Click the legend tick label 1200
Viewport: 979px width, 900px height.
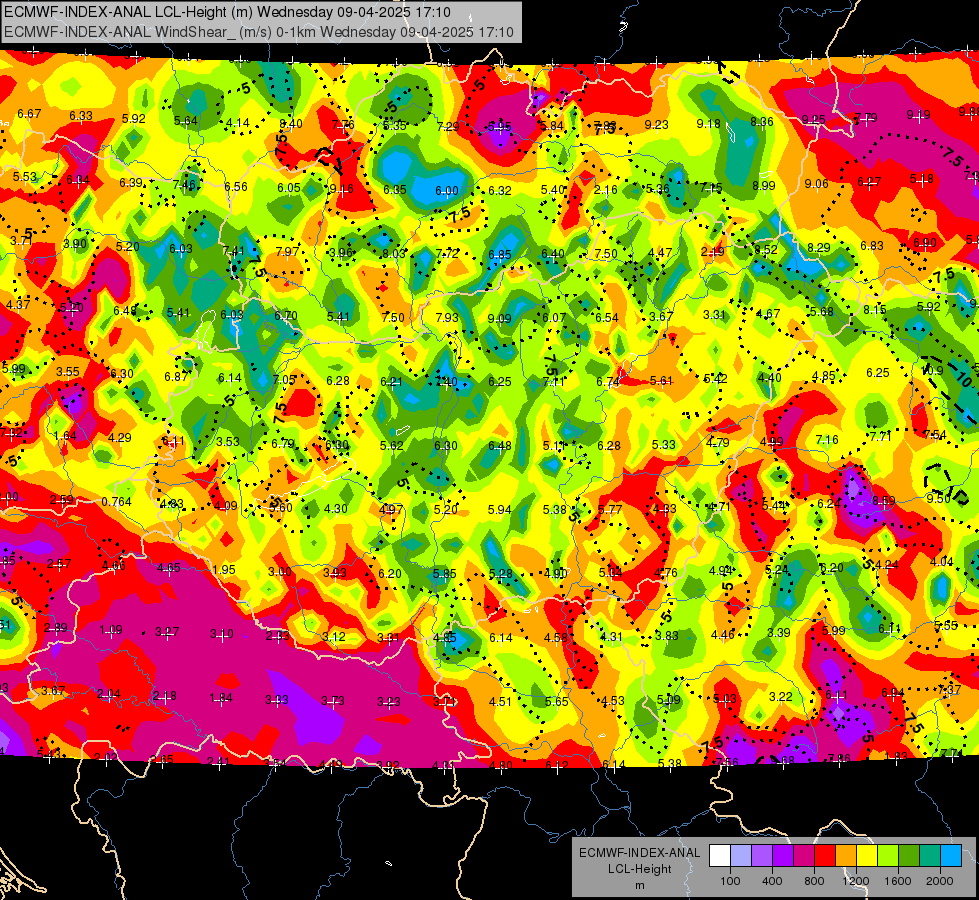click(856, 881)
